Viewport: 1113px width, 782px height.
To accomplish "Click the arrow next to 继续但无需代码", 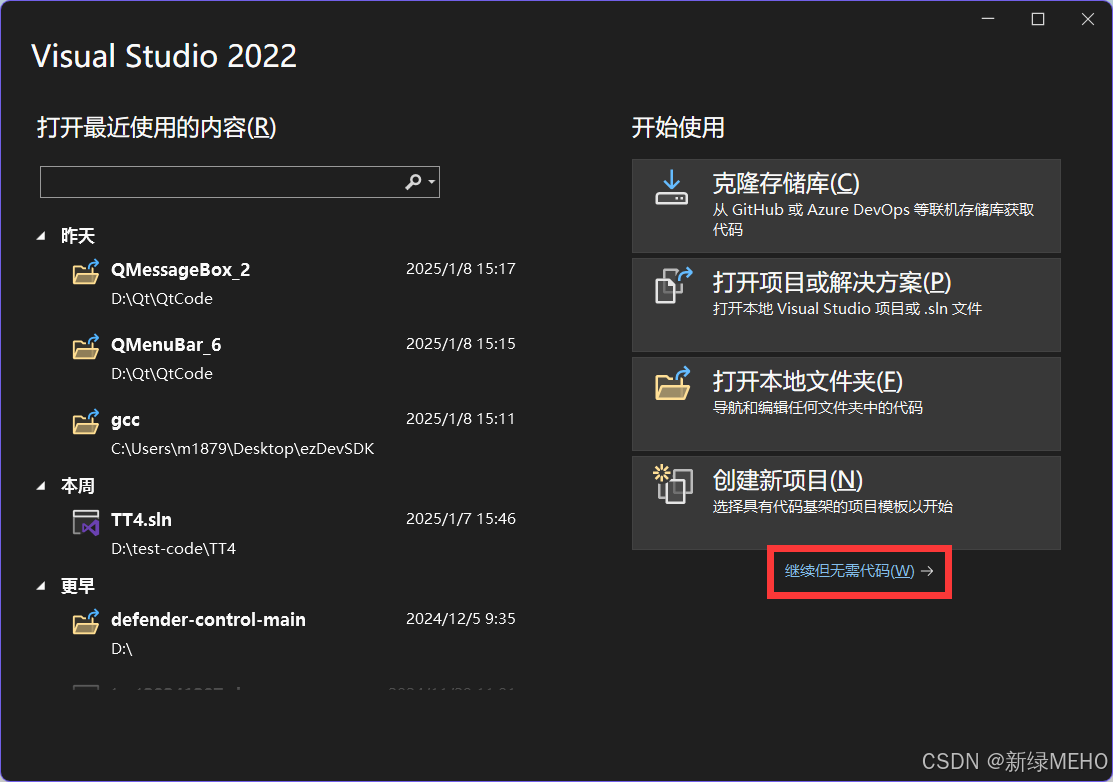I will [x=927, y=571].
